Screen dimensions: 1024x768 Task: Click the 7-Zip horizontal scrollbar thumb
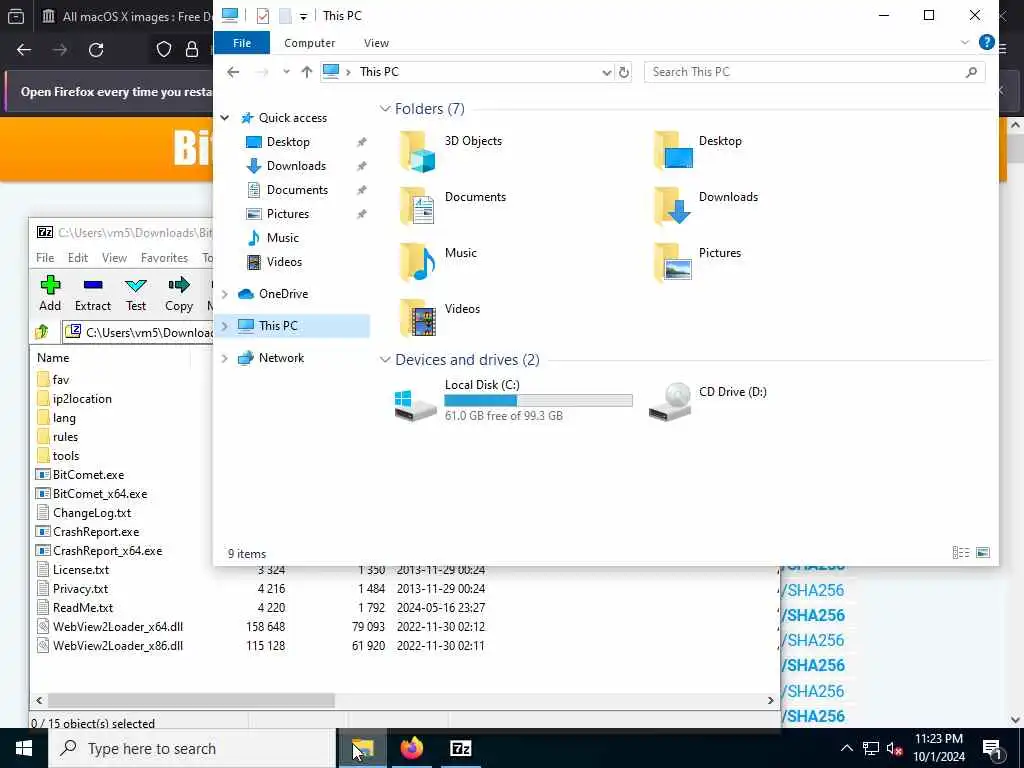(x=191, y=700)
